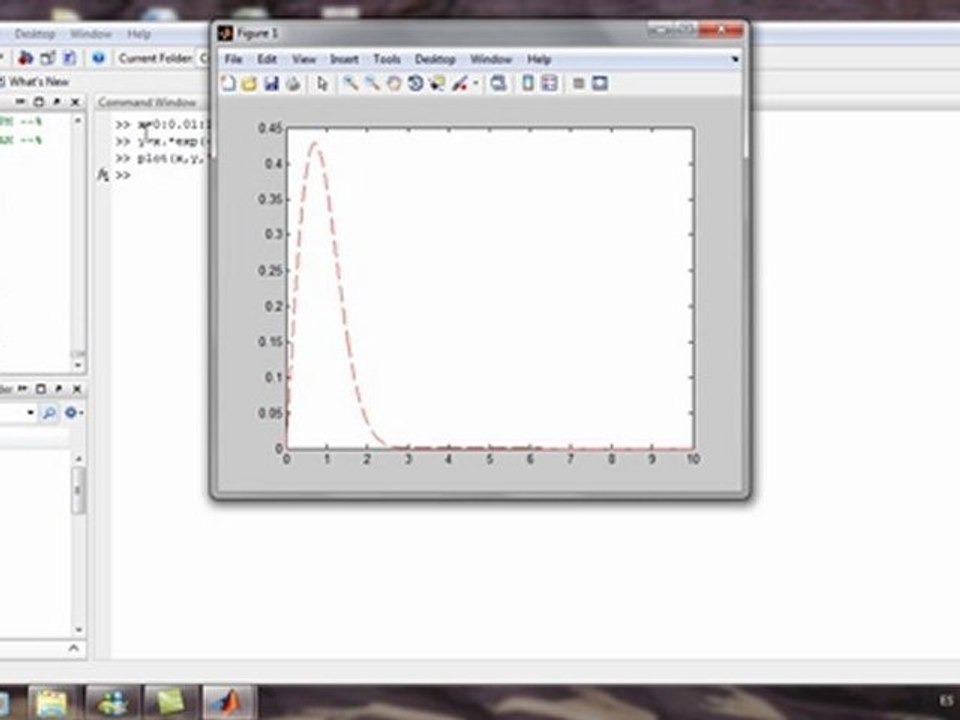Click the Command History scroll-up arrow

[78, 121]
